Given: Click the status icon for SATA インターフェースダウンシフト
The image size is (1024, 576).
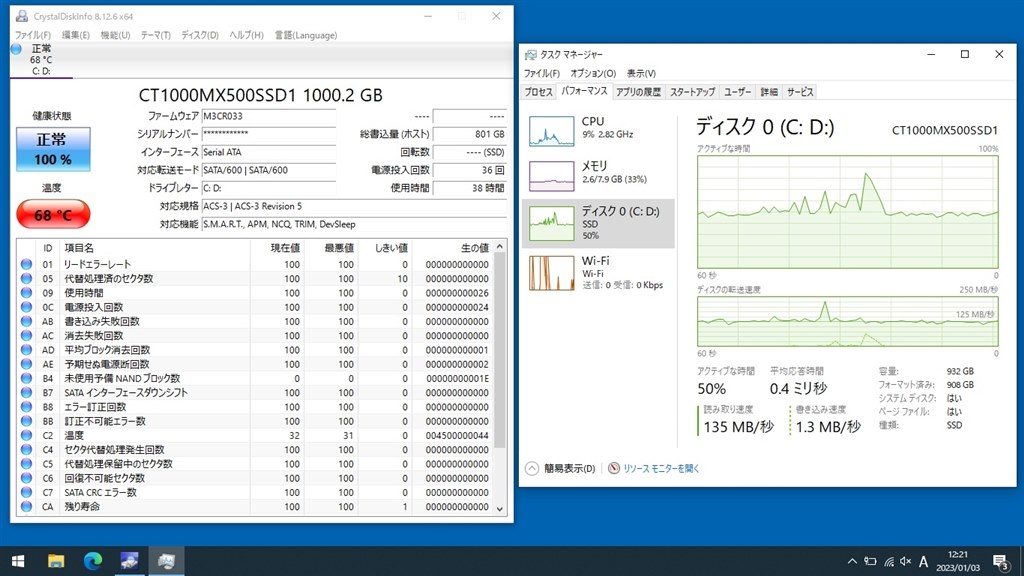Looking at the screenshot, I should 26,392.
